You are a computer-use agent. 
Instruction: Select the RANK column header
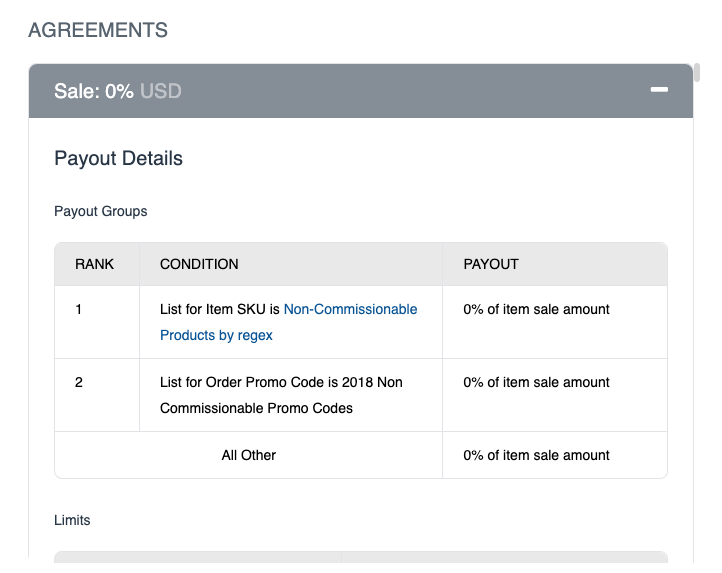[94, 264]
